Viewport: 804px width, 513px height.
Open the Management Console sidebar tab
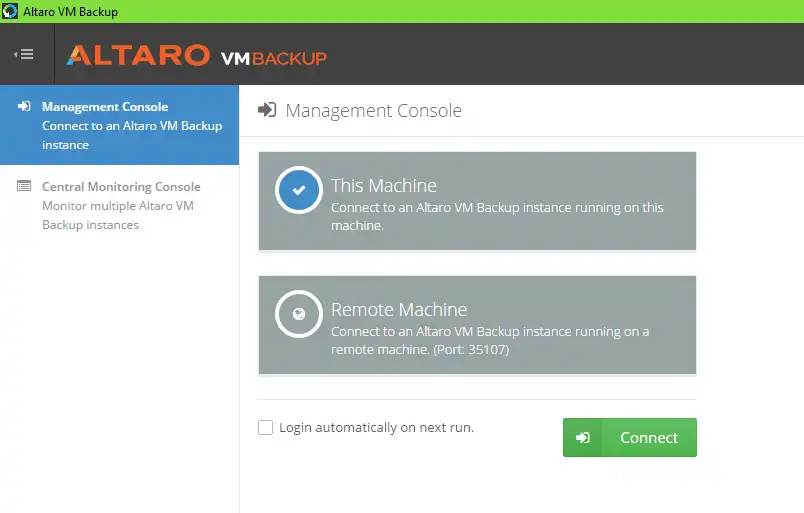point(119,125)
